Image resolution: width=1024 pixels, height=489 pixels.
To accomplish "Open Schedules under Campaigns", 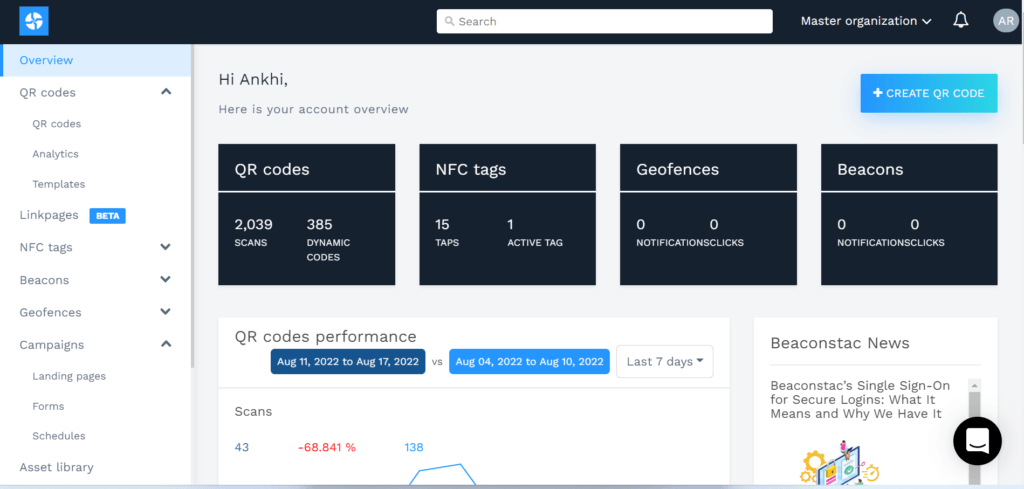I will pos(59,435).
